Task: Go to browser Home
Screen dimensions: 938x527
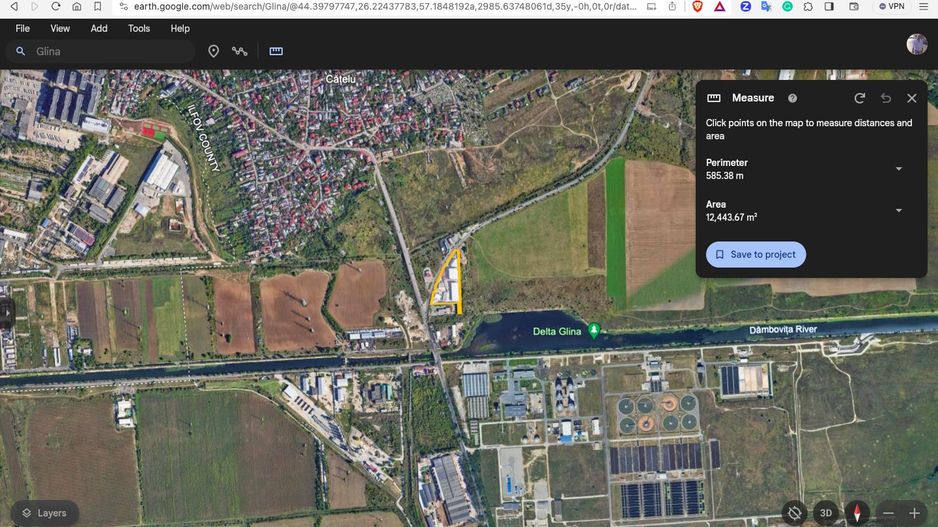Action: click(x=77, y=7)
